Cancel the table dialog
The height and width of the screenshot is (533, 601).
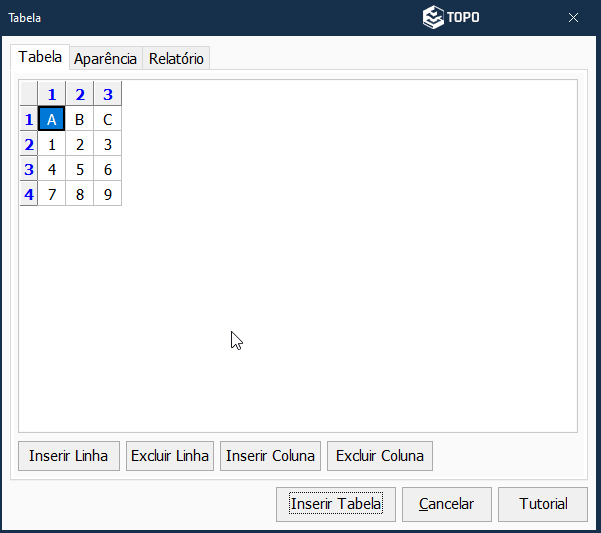(x=446, y=504)
